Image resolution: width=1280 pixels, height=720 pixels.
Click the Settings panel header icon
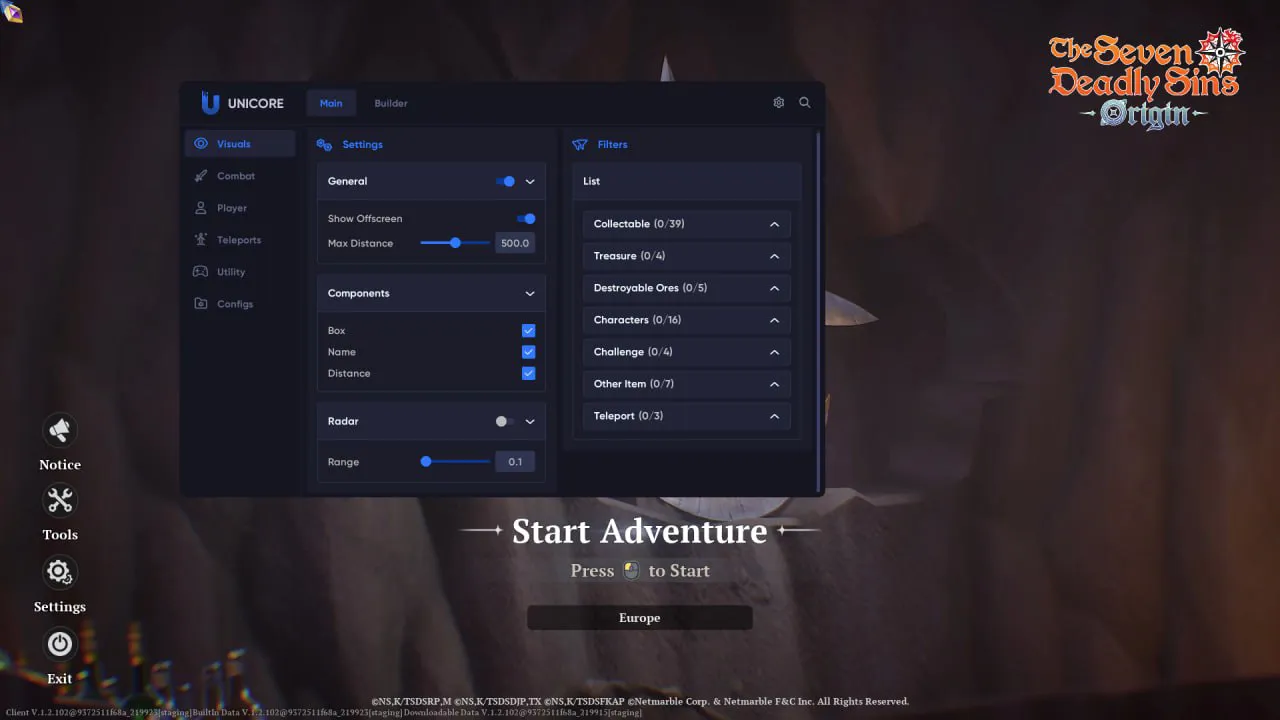(x=324, y=145)
